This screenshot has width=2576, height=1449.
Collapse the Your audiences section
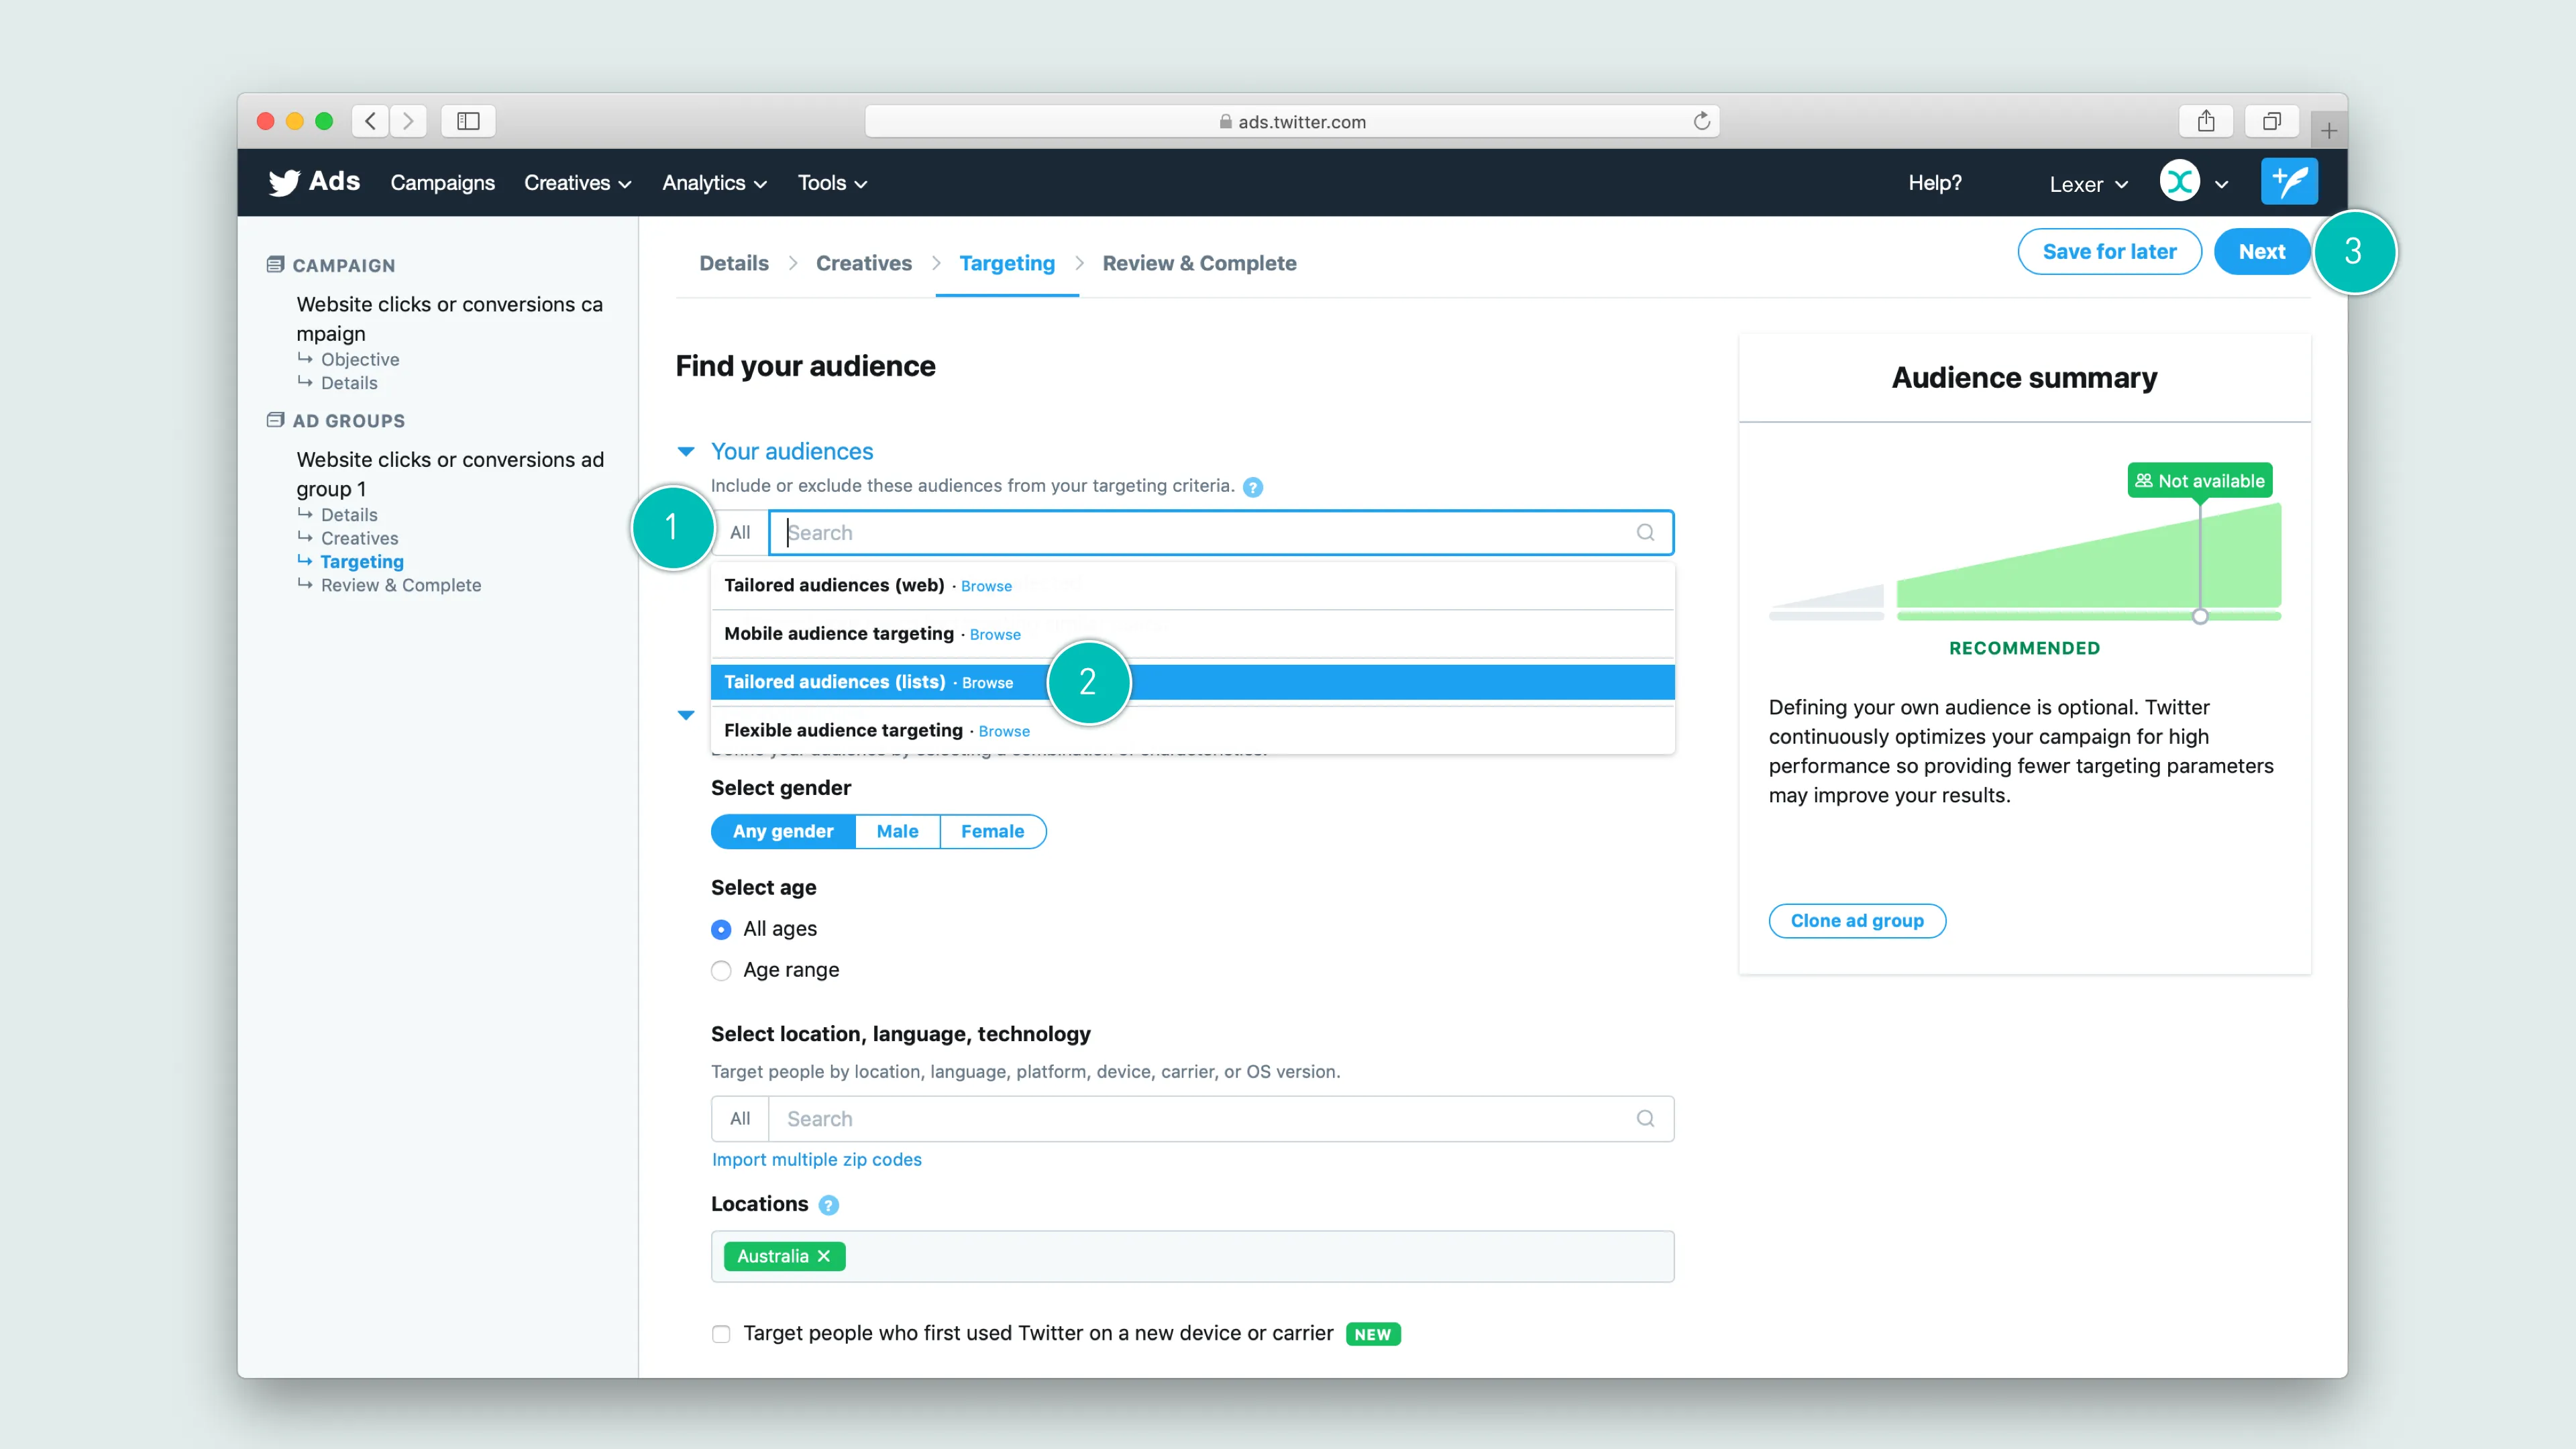point(686,451)
